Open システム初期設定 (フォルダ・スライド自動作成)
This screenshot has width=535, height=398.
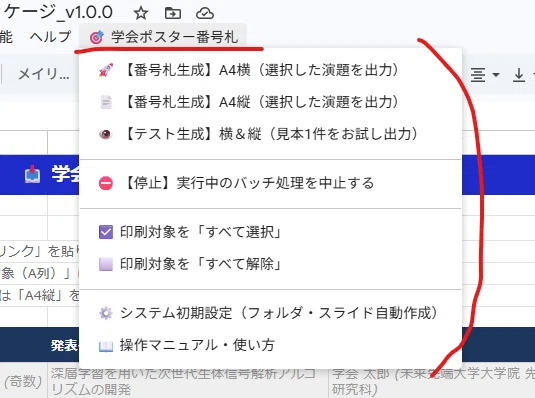(x=270, y=313)
